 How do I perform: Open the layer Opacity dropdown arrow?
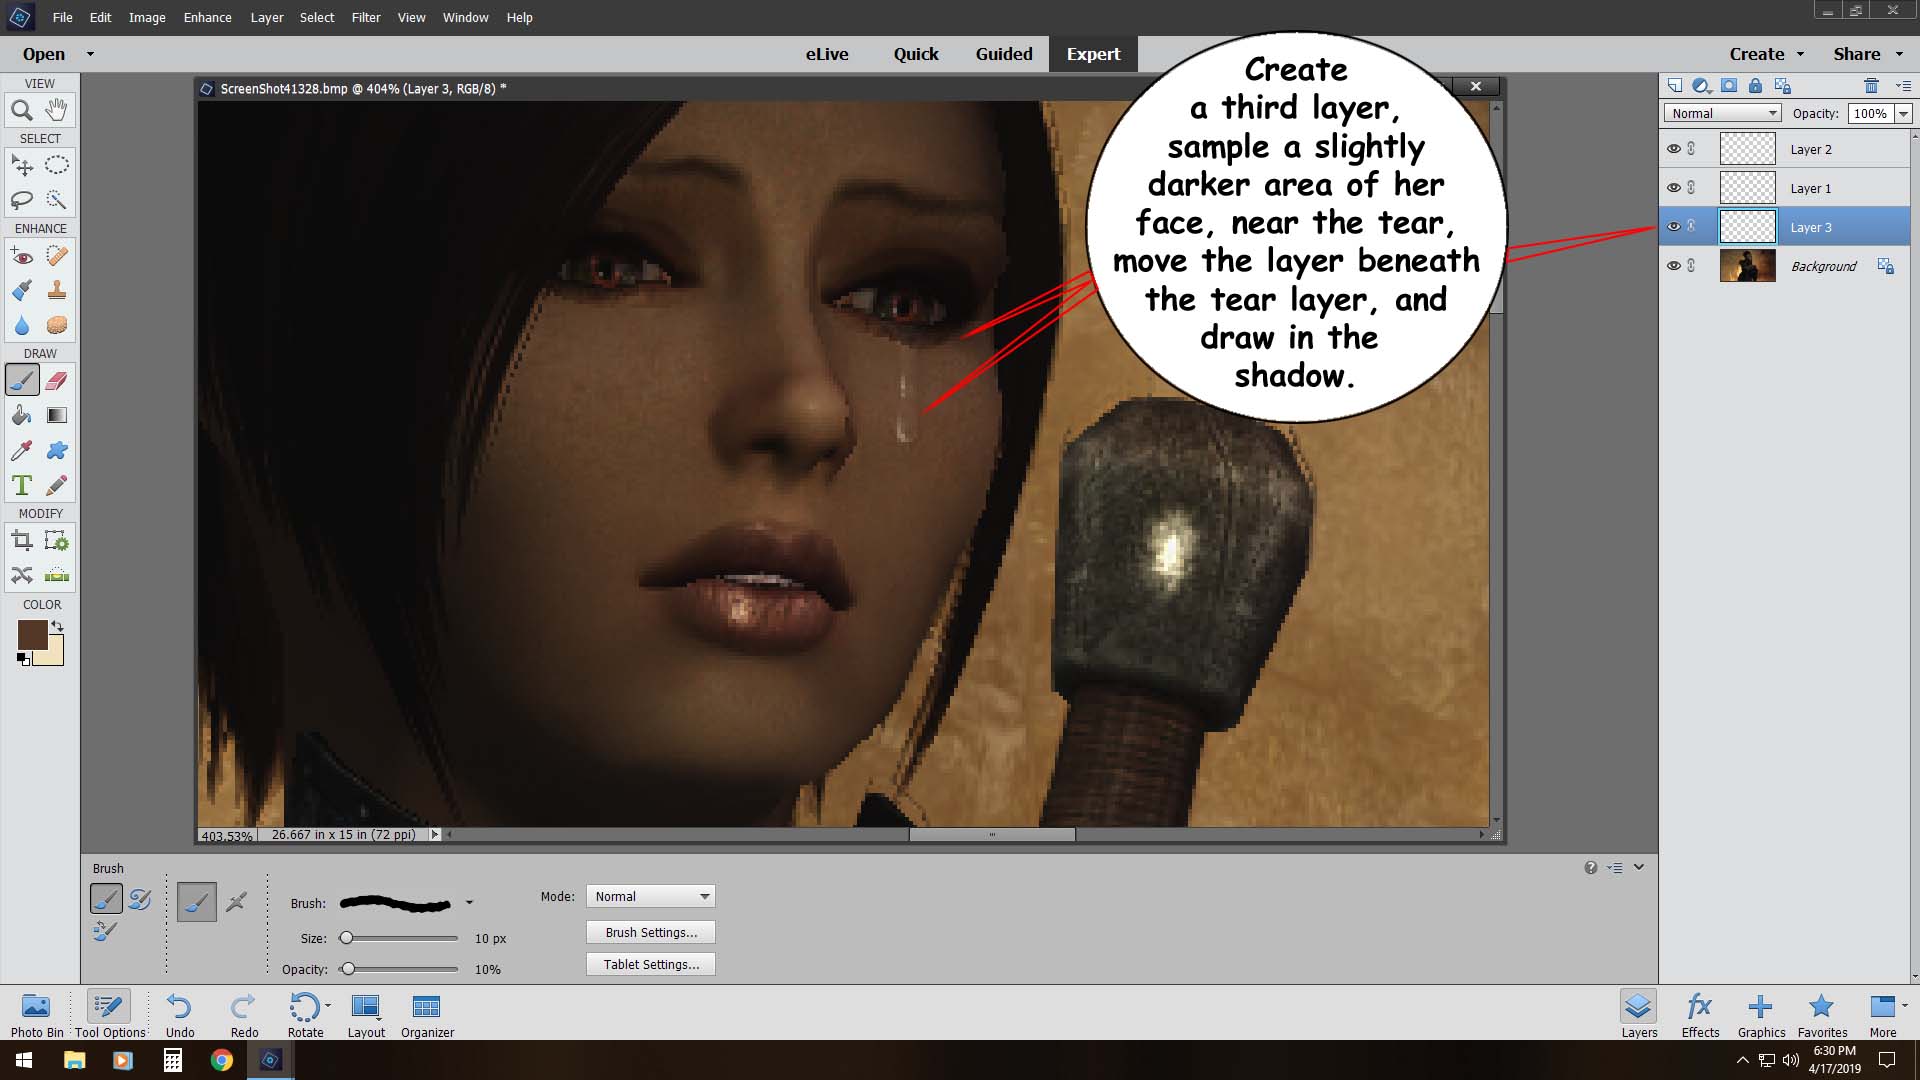tap(1903, 113)
